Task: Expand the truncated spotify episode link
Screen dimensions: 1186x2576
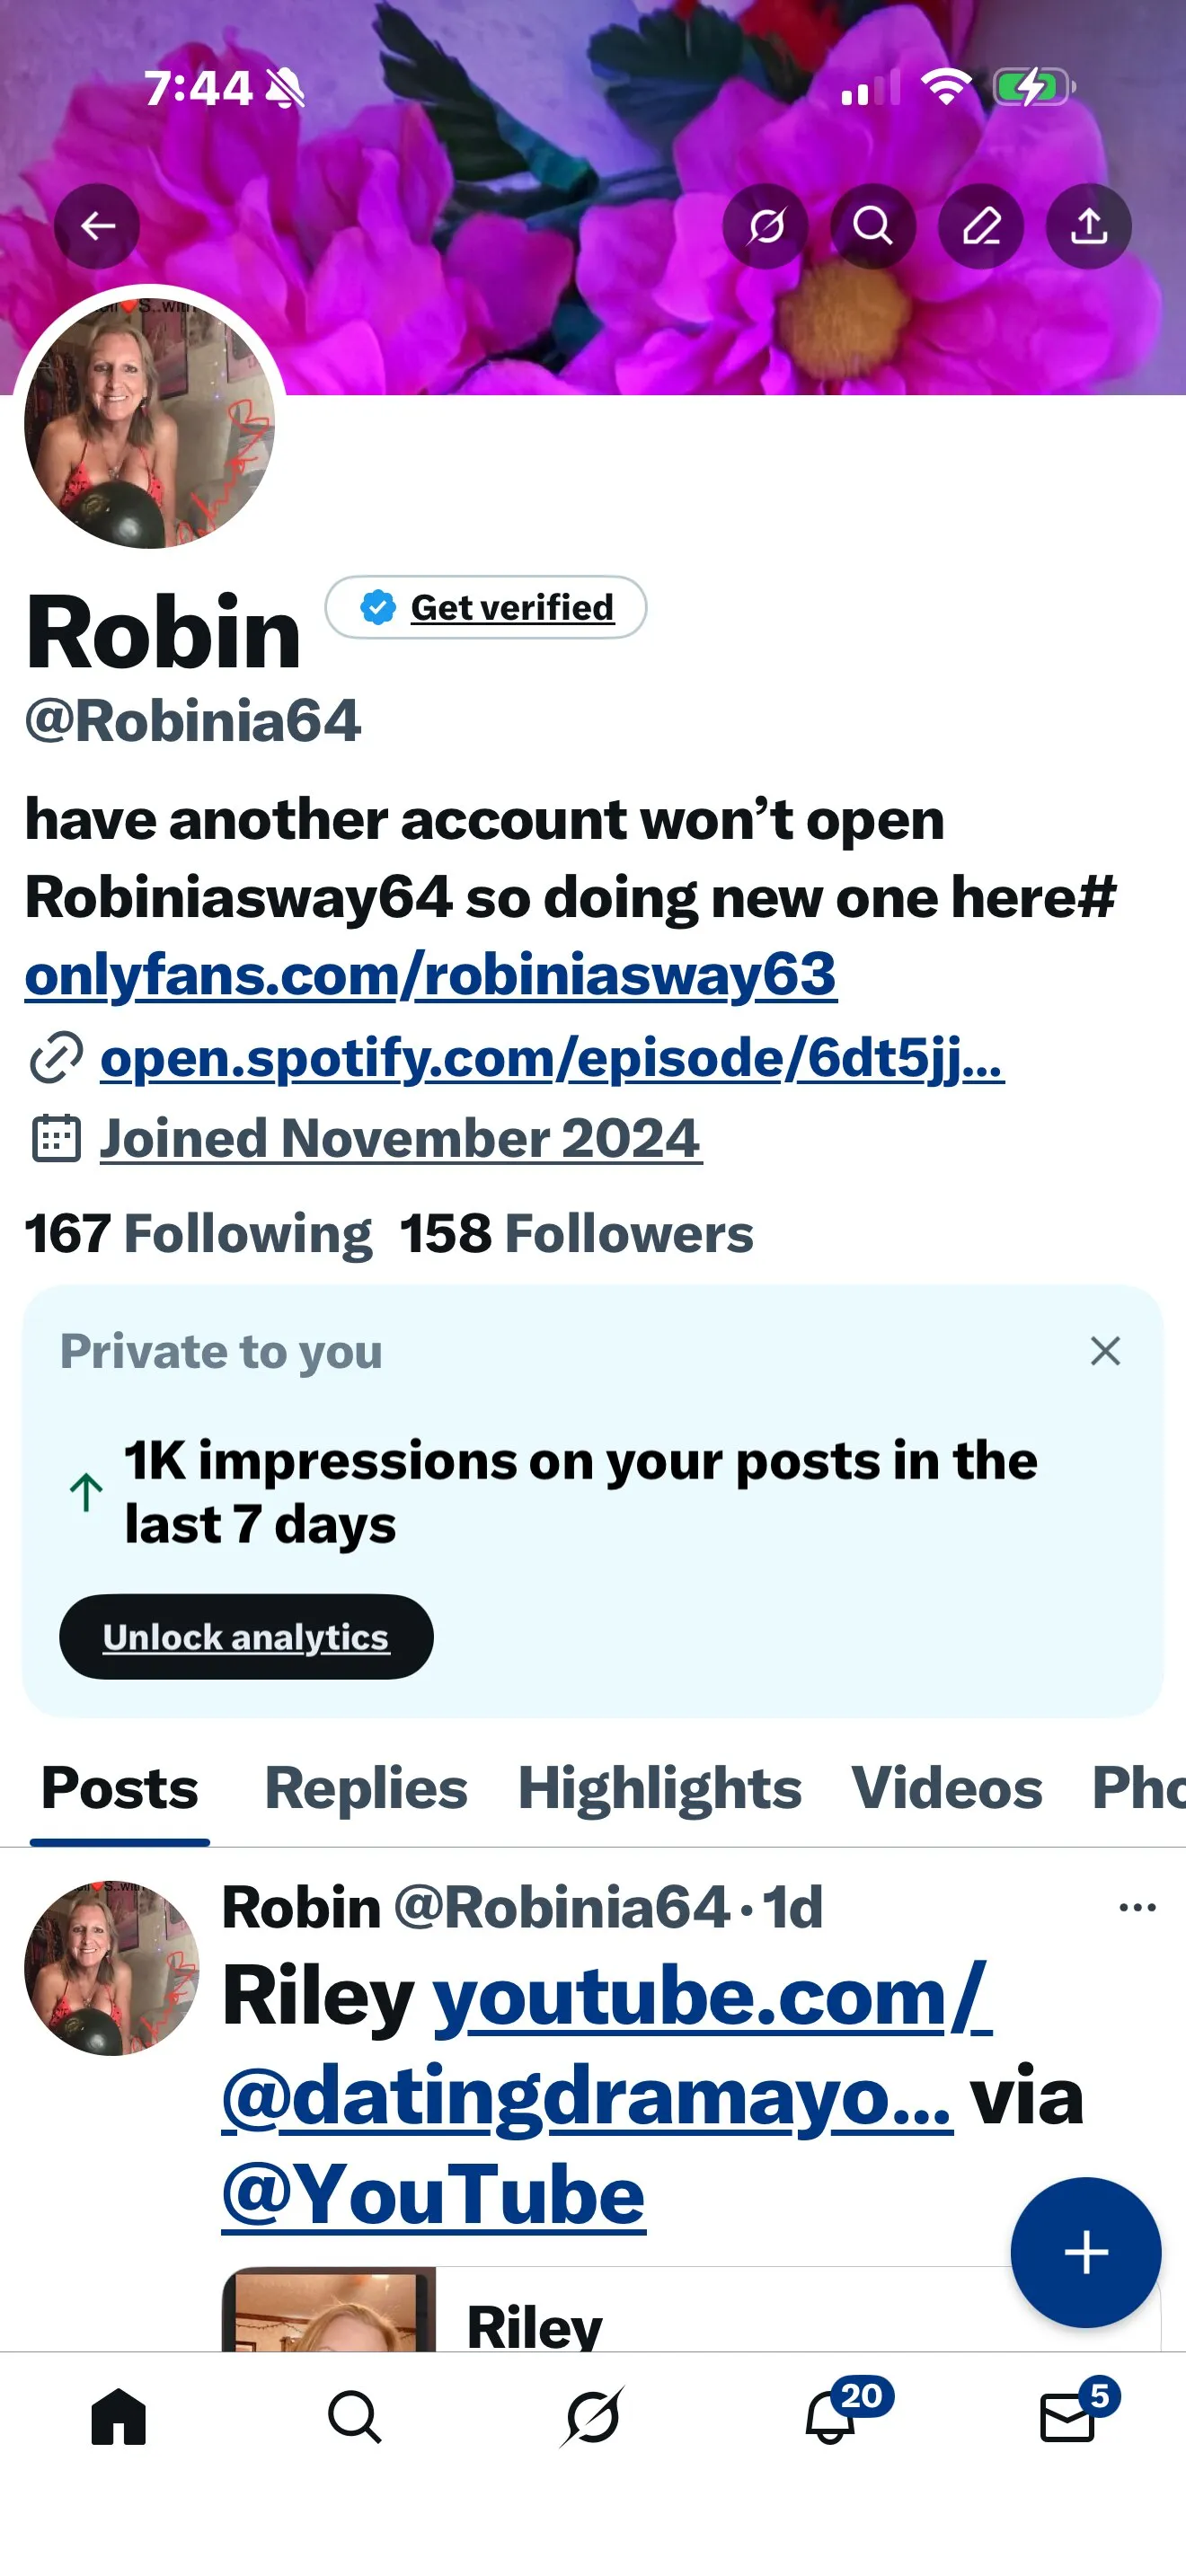Action: [550, 1059]
